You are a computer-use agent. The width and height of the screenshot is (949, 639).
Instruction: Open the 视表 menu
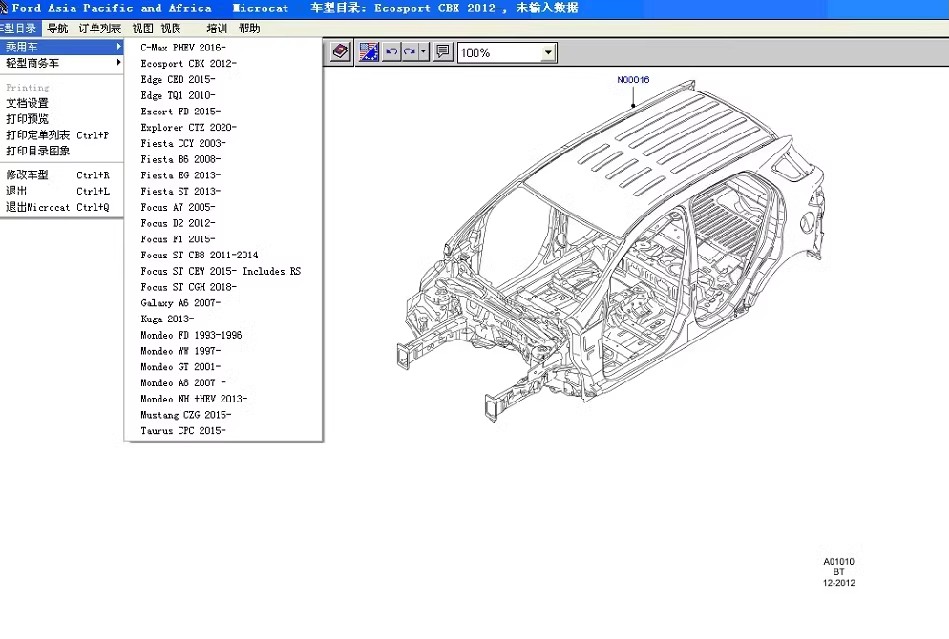click(170, 28)
